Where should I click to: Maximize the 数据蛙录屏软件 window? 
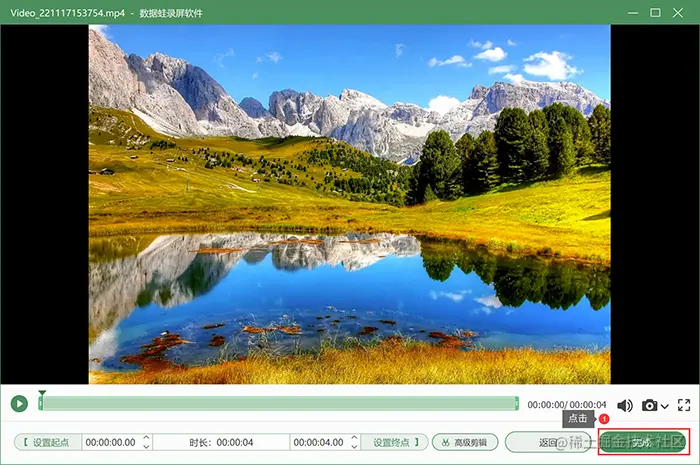coord(655,13)
